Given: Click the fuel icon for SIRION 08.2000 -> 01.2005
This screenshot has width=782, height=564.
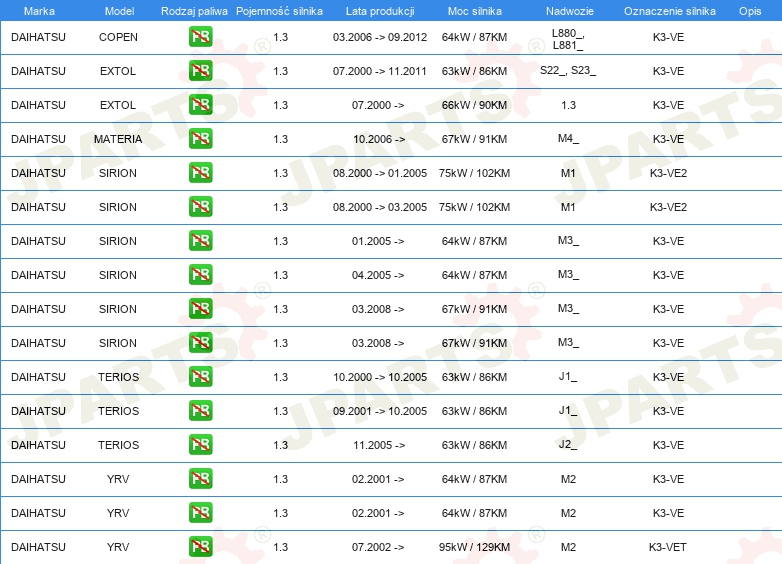Looking at the screenshot, I should [200, 173].
